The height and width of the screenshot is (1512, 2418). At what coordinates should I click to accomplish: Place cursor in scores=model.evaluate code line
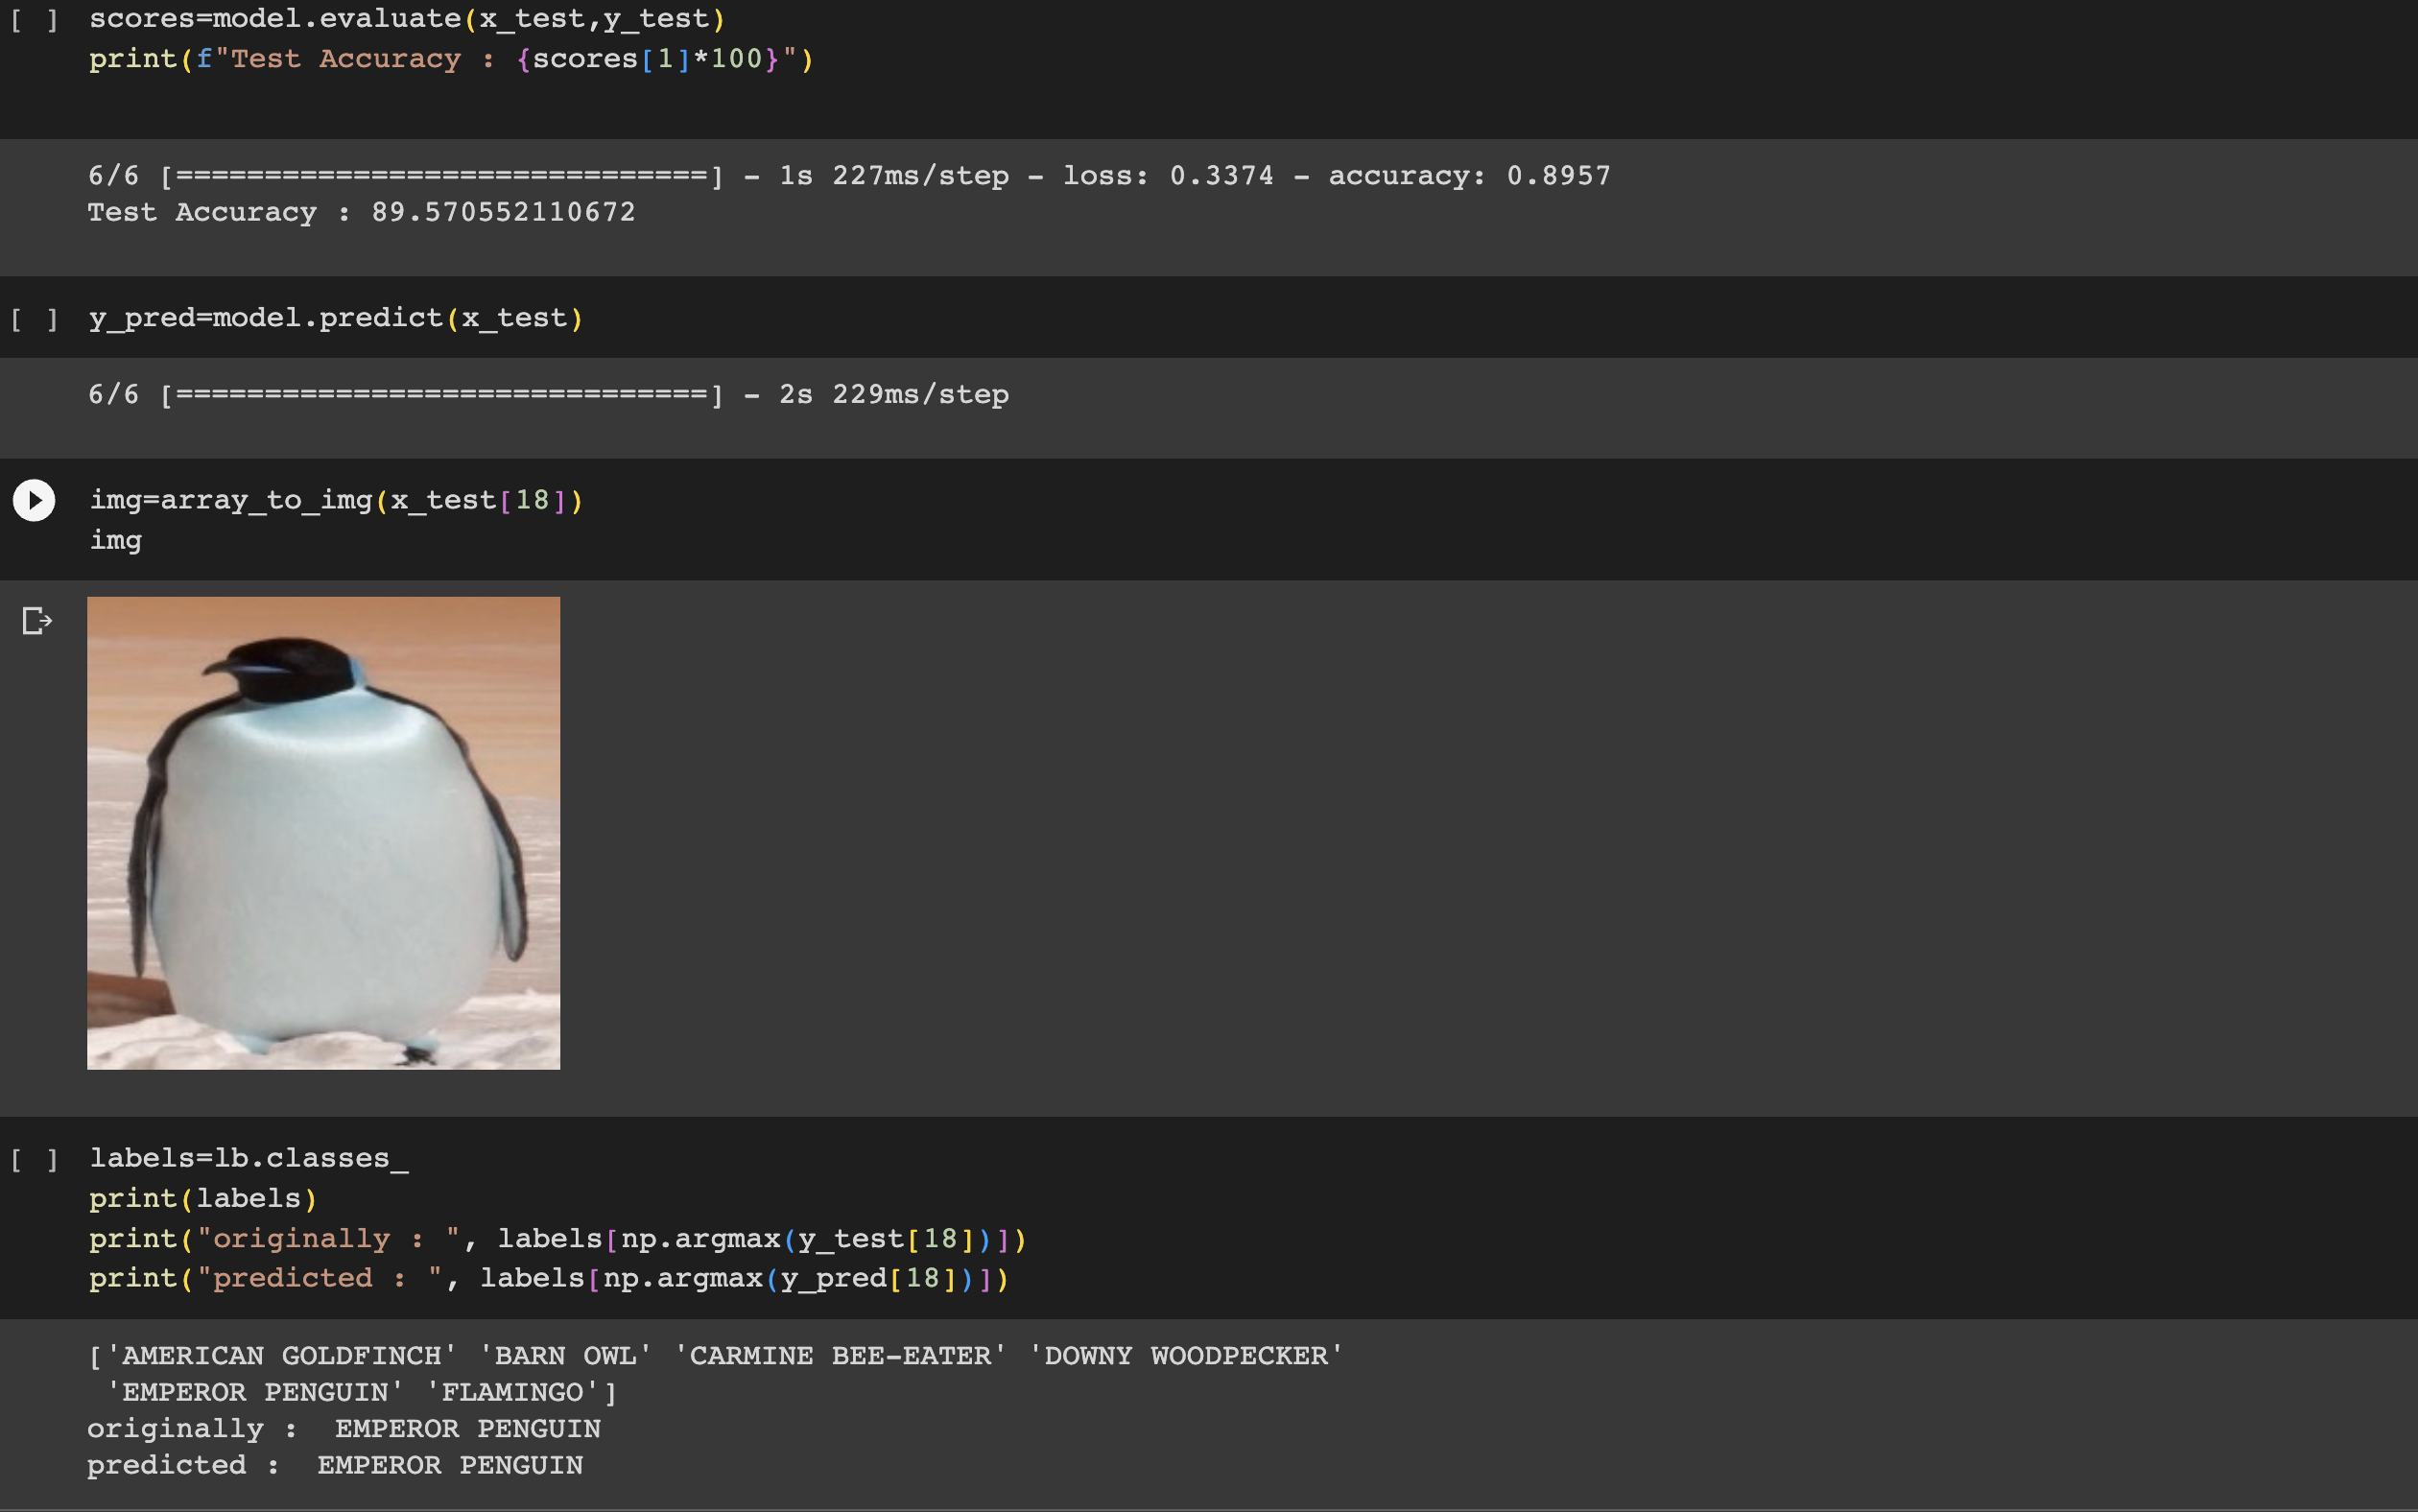pyautogui.click(x=405, y=19)
